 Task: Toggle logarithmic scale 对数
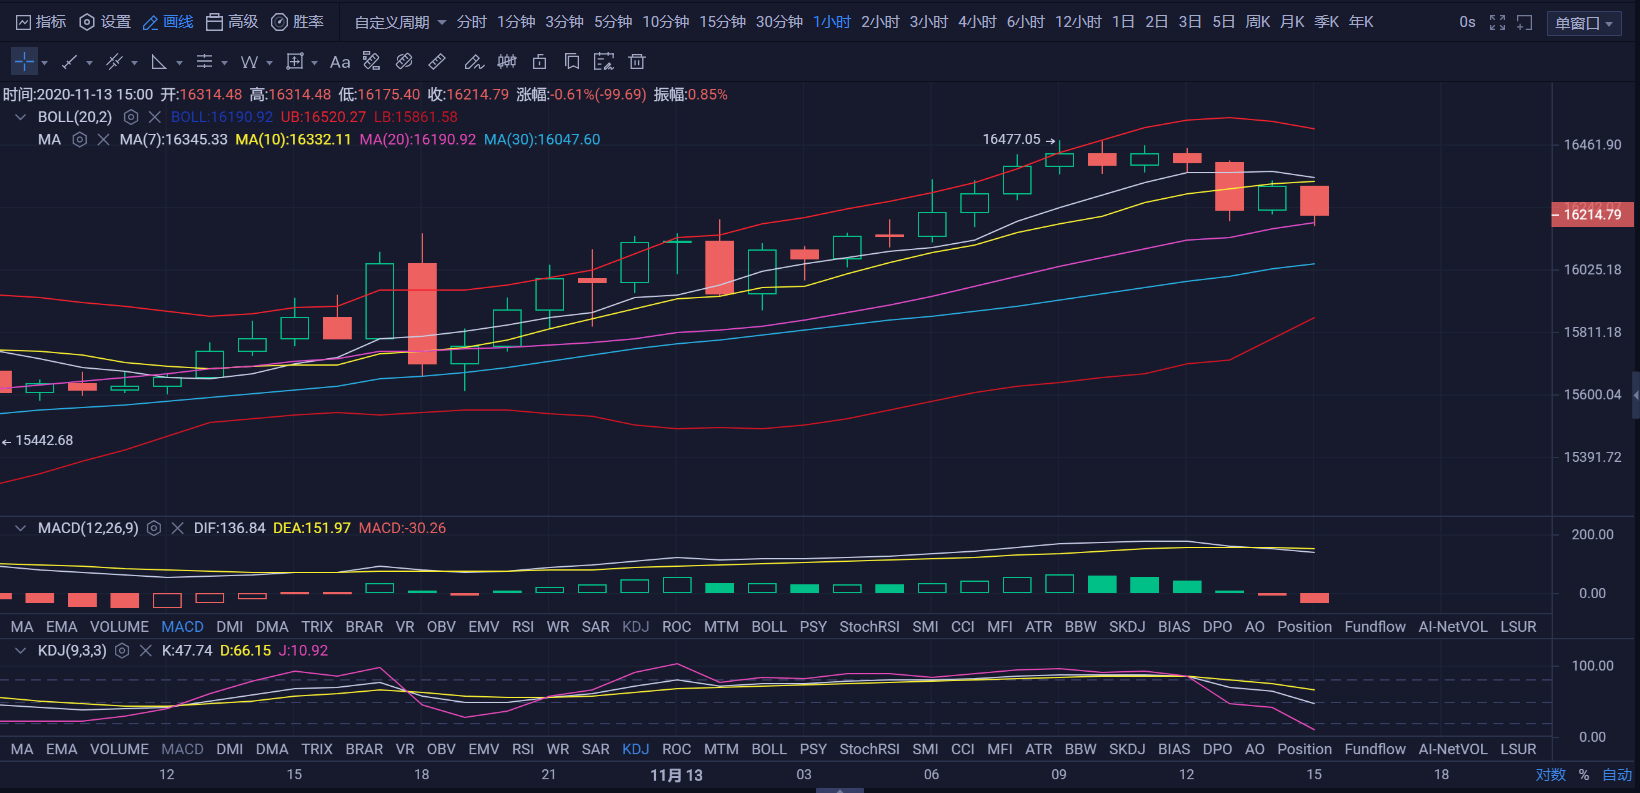pos(1550,775)
